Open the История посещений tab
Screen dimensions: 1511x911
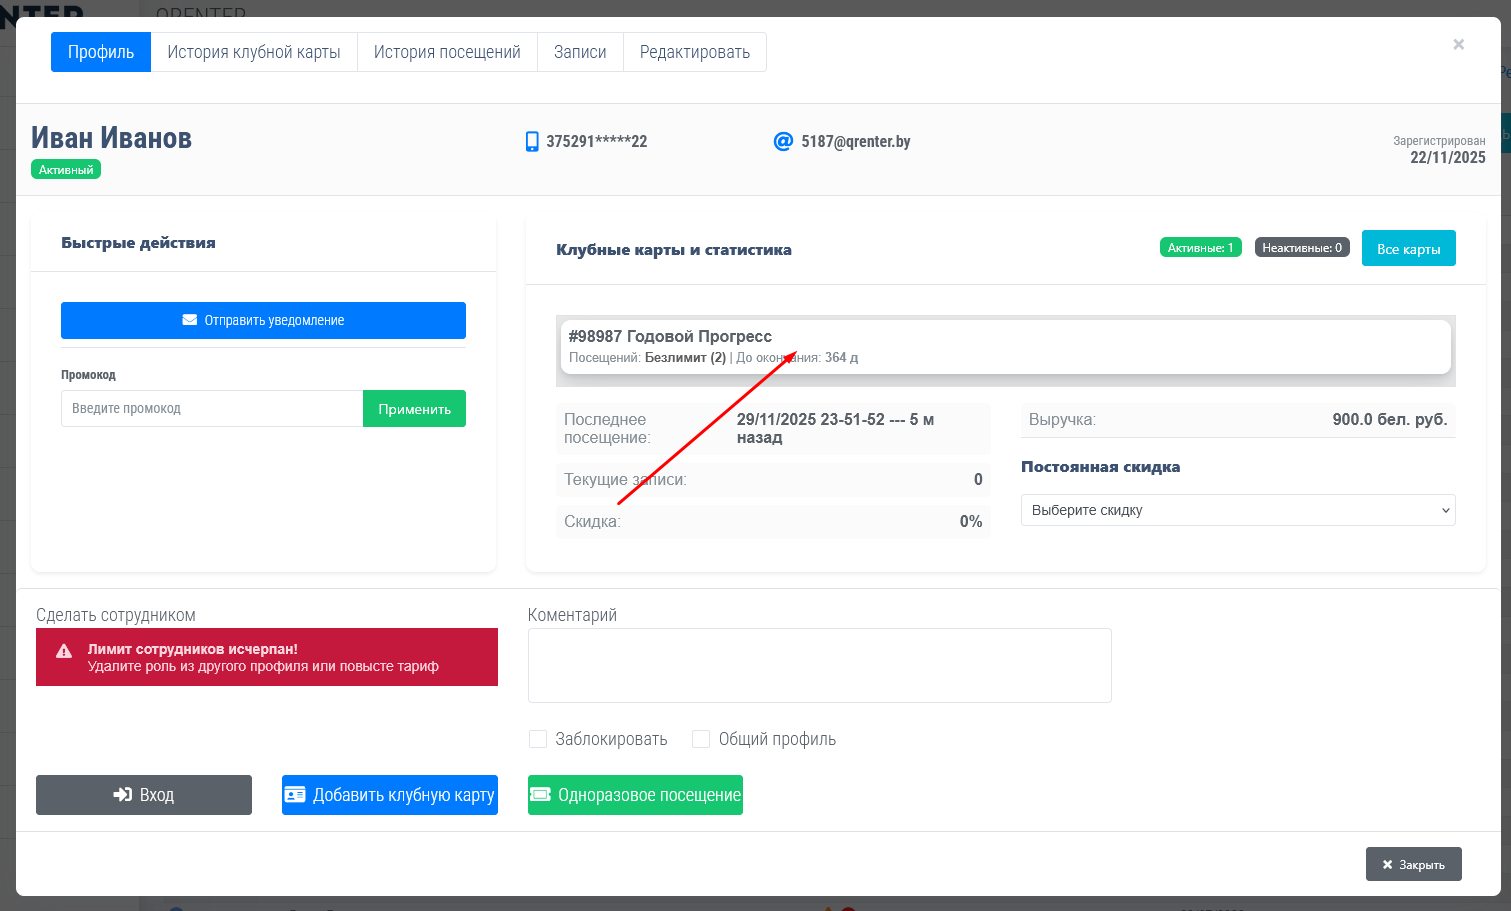tap(447, 52)
